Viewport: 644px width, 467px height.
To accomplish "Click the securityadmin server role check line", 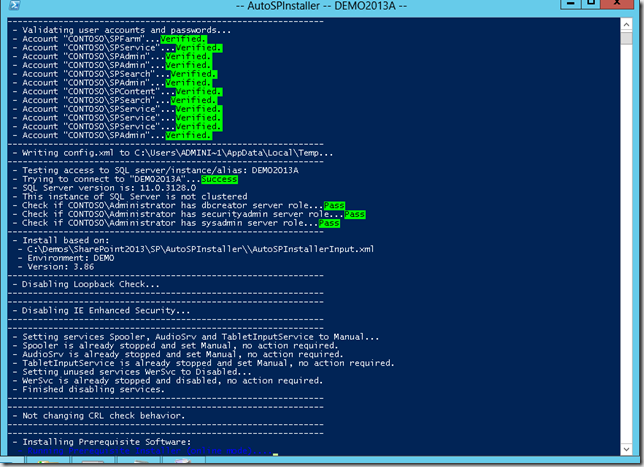I will [x=189, y=214].
